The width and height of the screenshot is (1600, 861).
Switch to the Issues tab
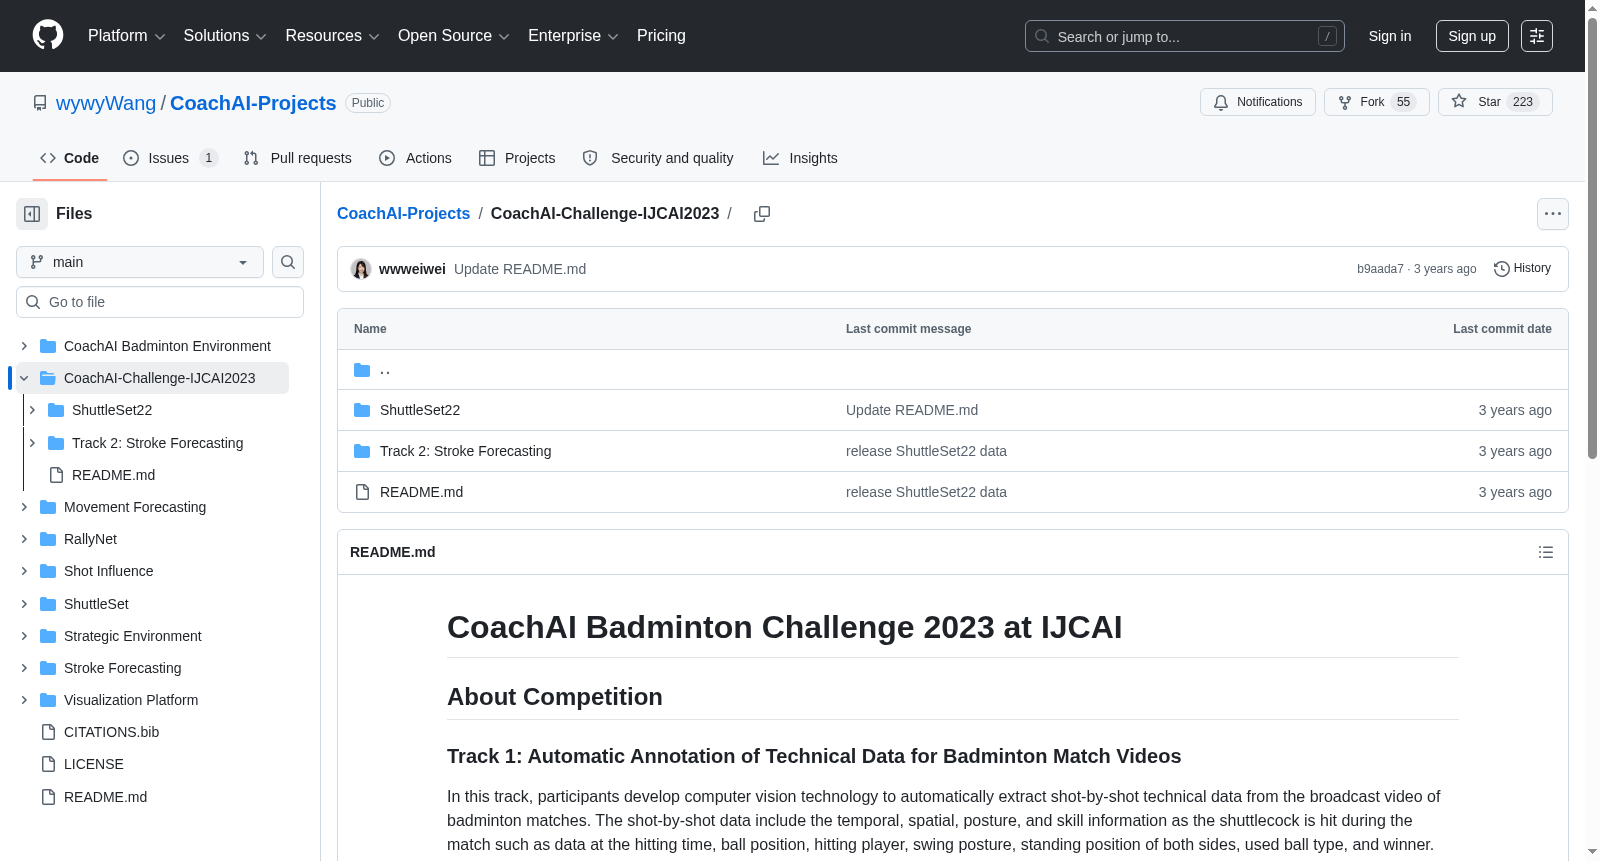(170, 158)
